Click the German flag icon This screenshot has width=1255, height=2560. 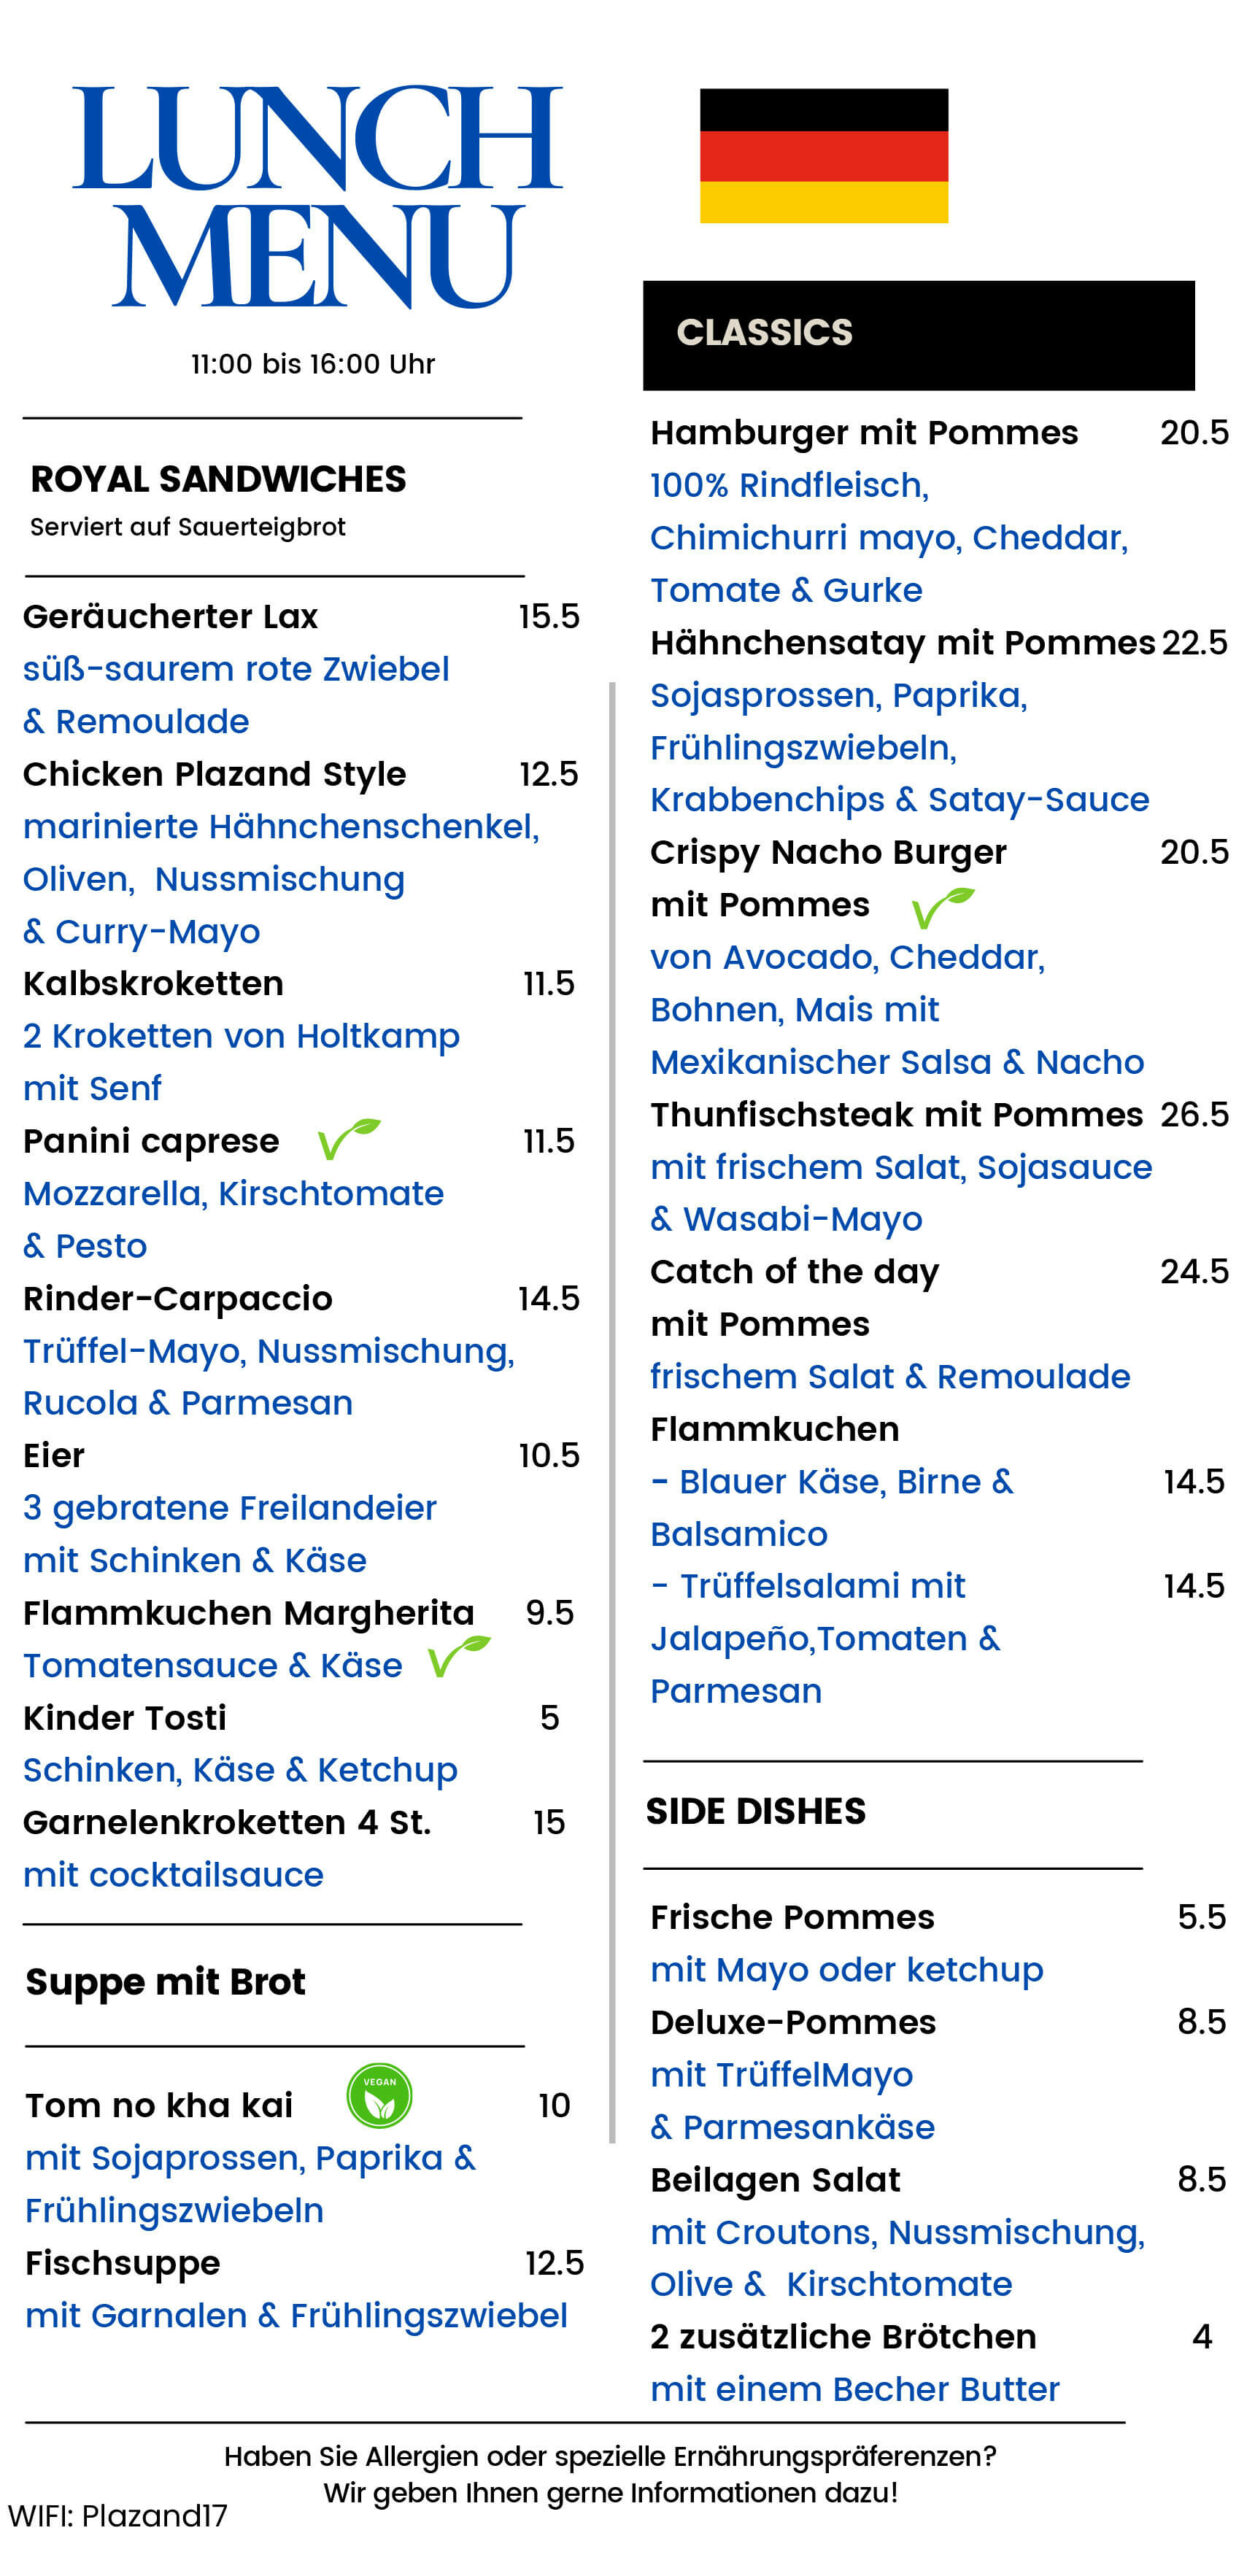coord(823,155)
